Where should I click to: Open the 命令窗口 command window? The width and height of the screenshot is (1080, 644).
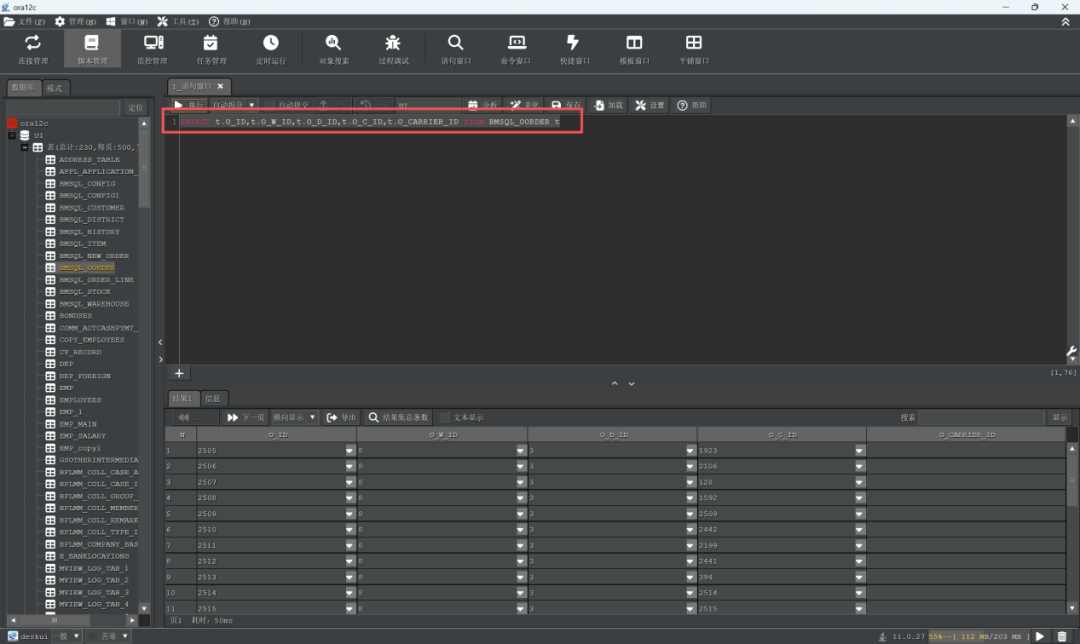pos(516,49)
